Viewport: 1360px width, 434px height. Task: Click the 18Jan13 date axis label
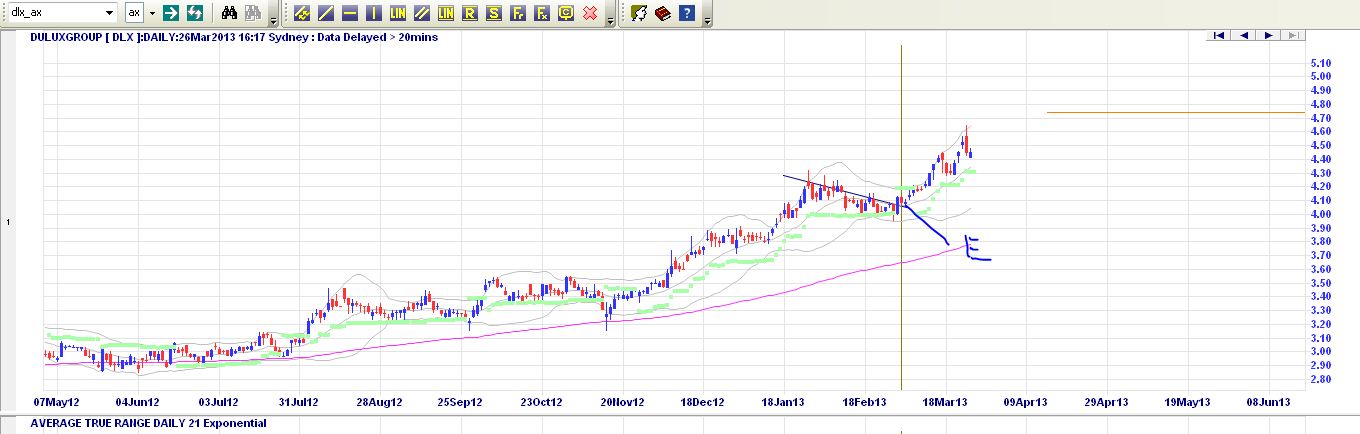783,402
